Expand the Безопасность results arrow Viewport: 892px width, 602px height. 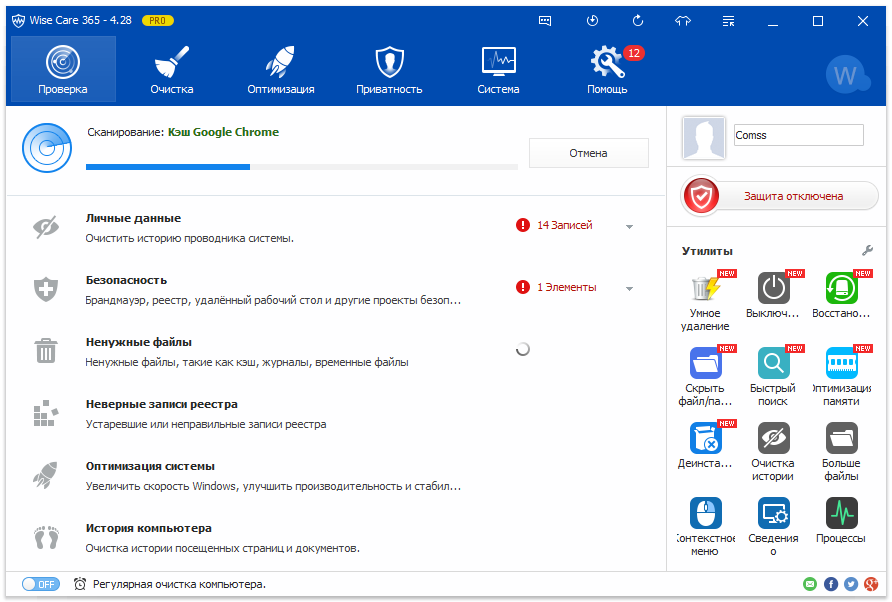629,289
